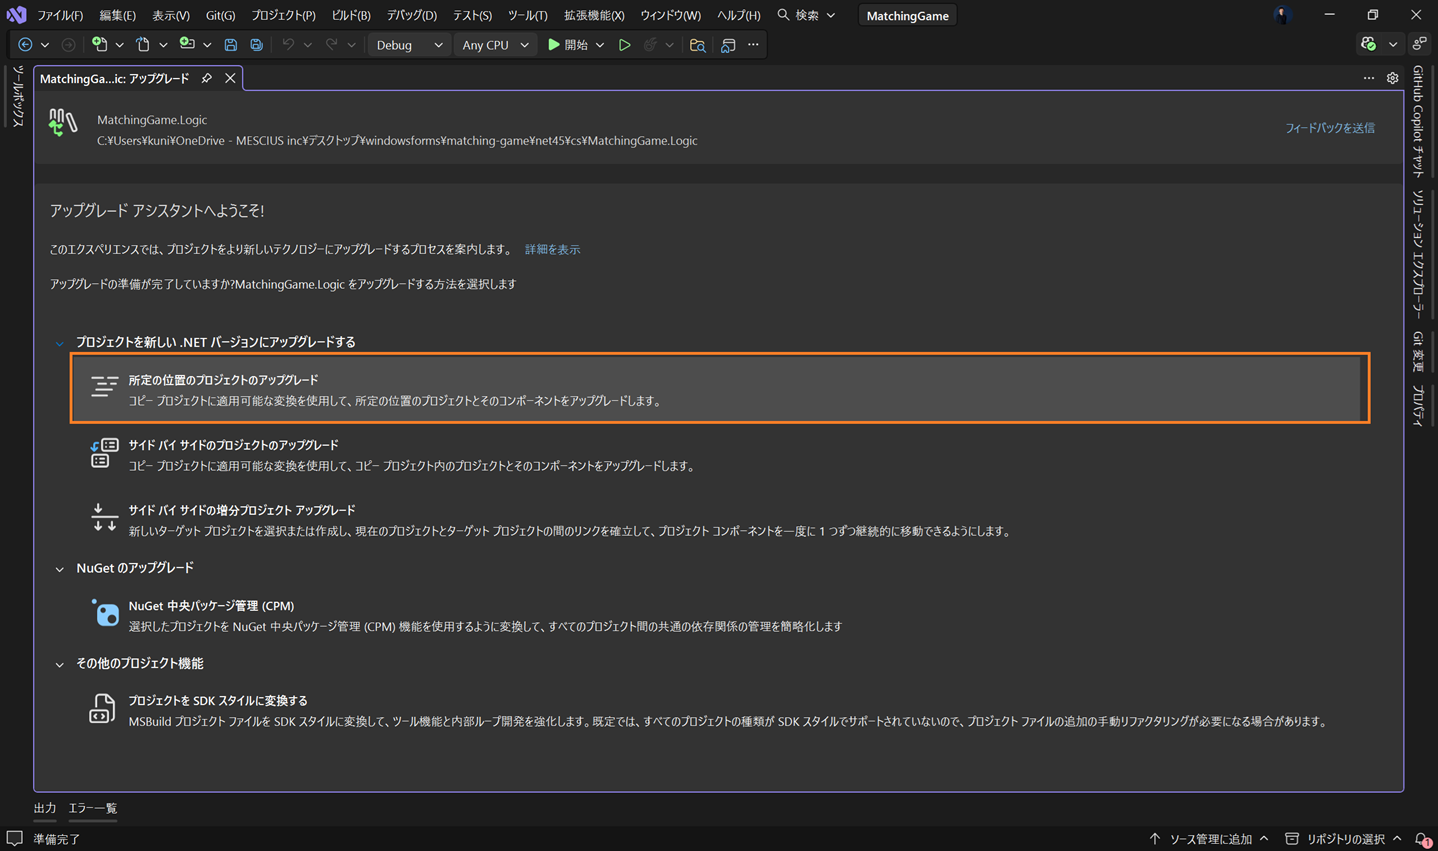
Task: Click the gear icon on the editor tab bar
Action: (1392, 77)
